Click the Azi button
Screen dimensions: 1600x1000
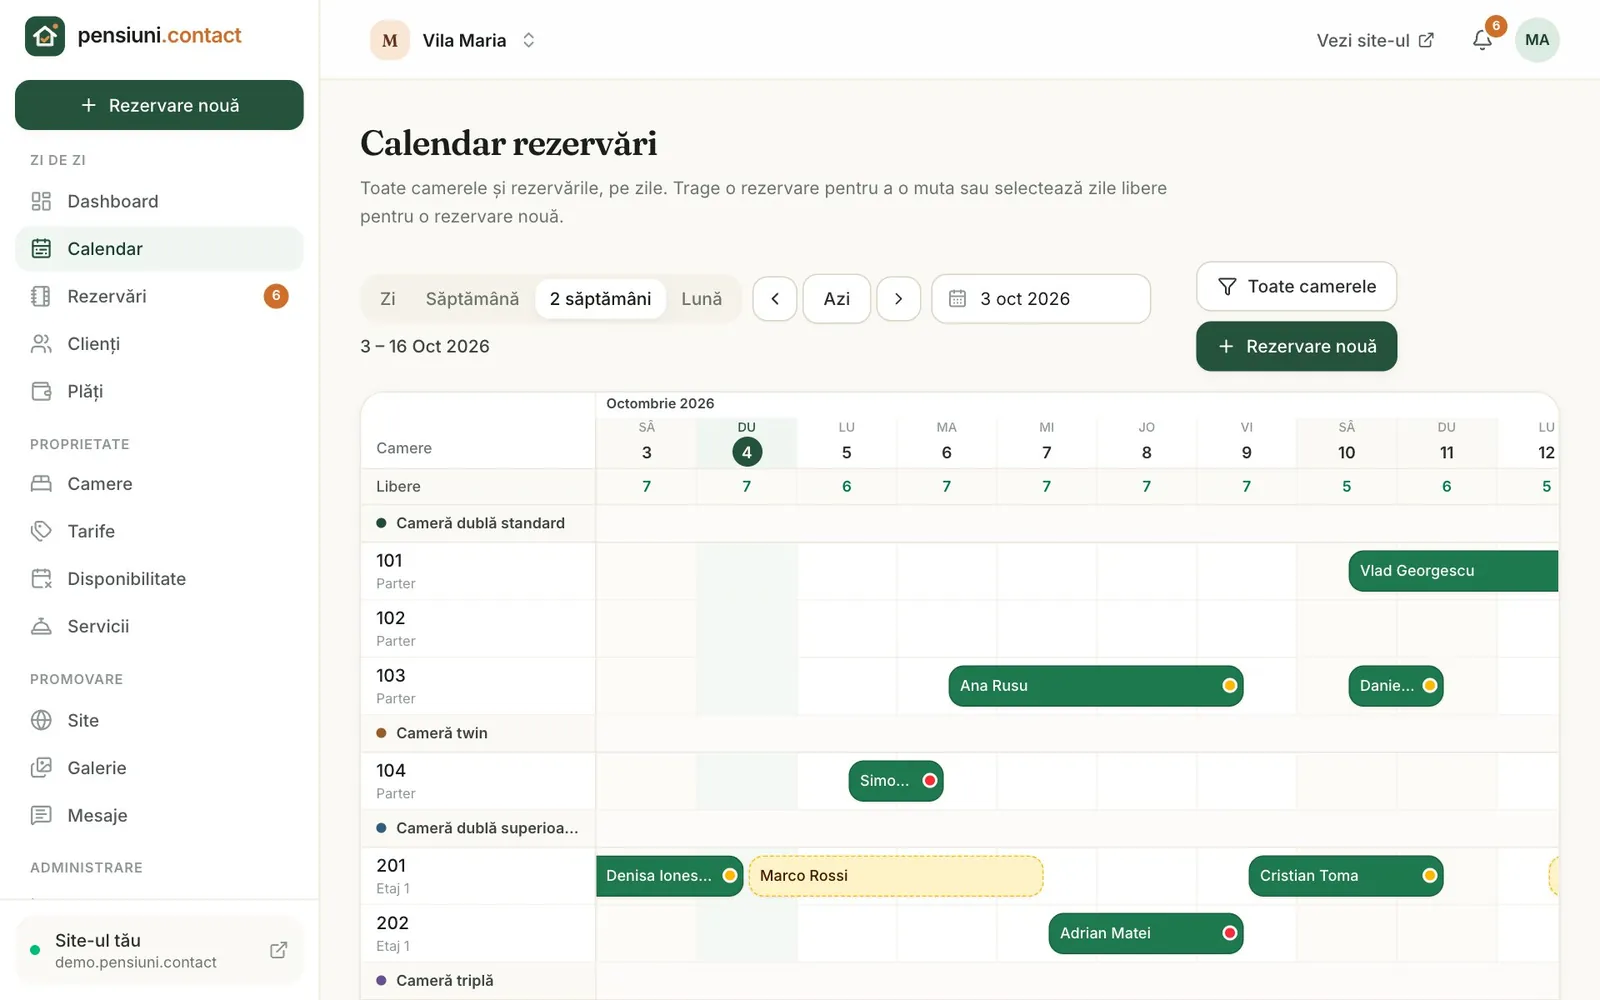(x=837, y=299)
